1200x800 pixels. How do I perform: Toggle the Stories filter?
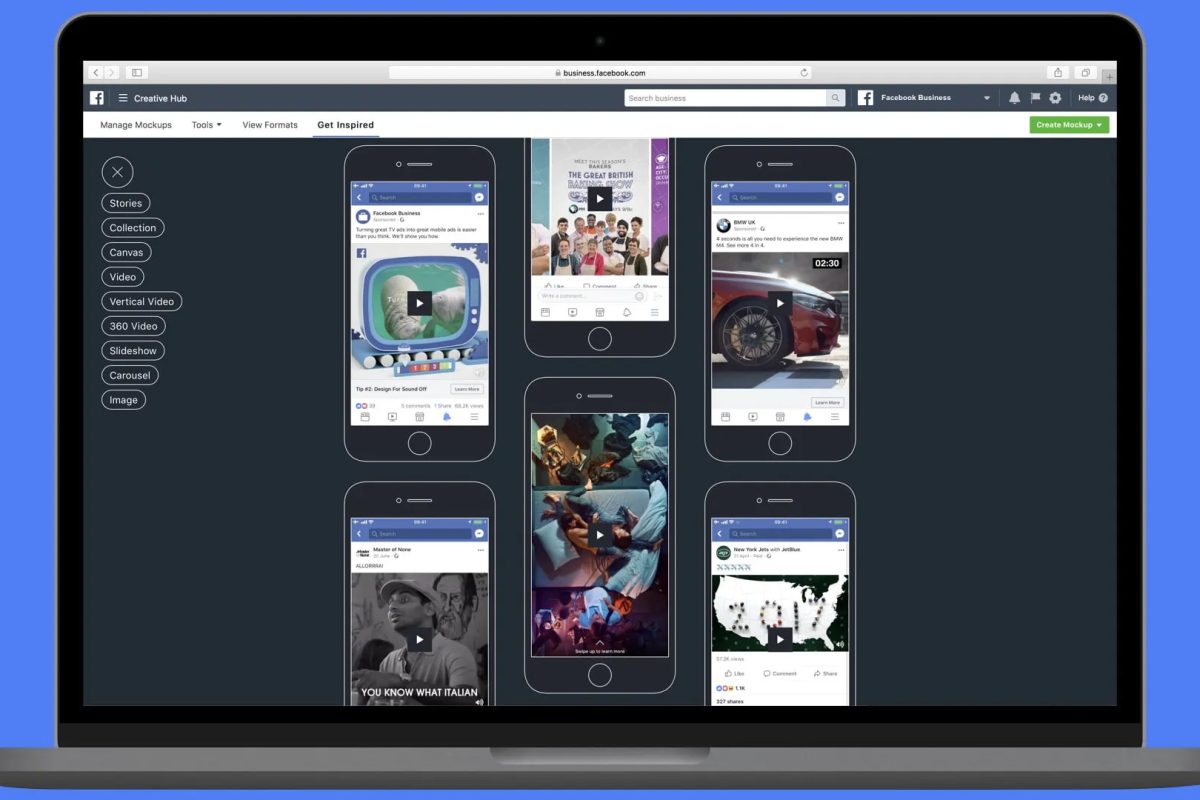pos(126,203)
